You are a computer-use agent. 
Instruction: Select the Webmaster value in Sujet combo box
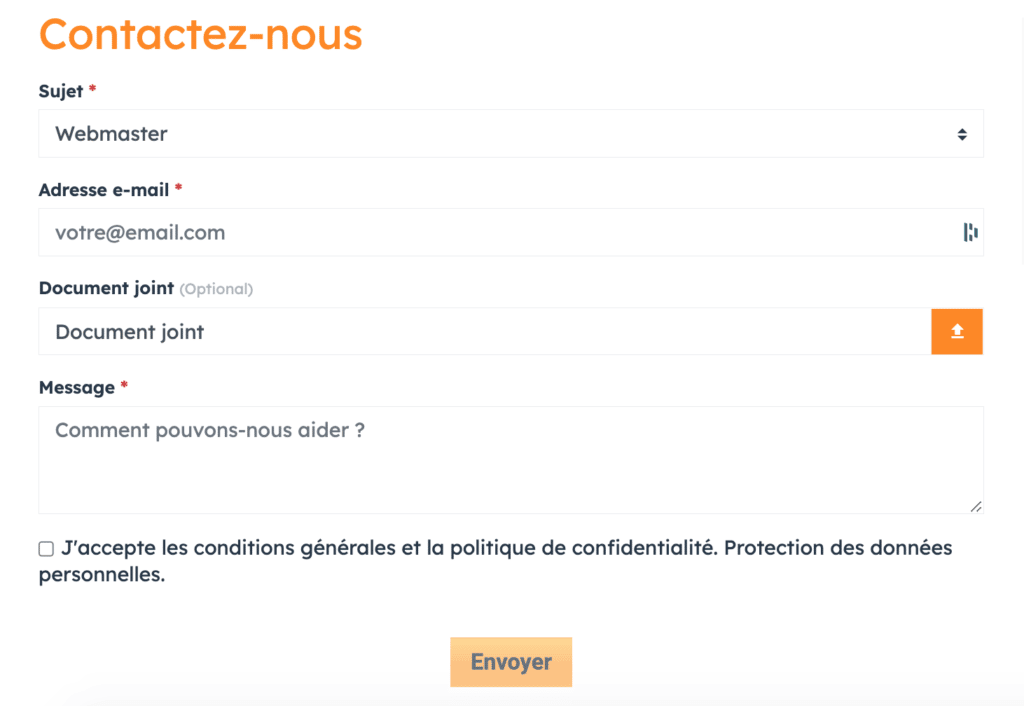(111, 134)
